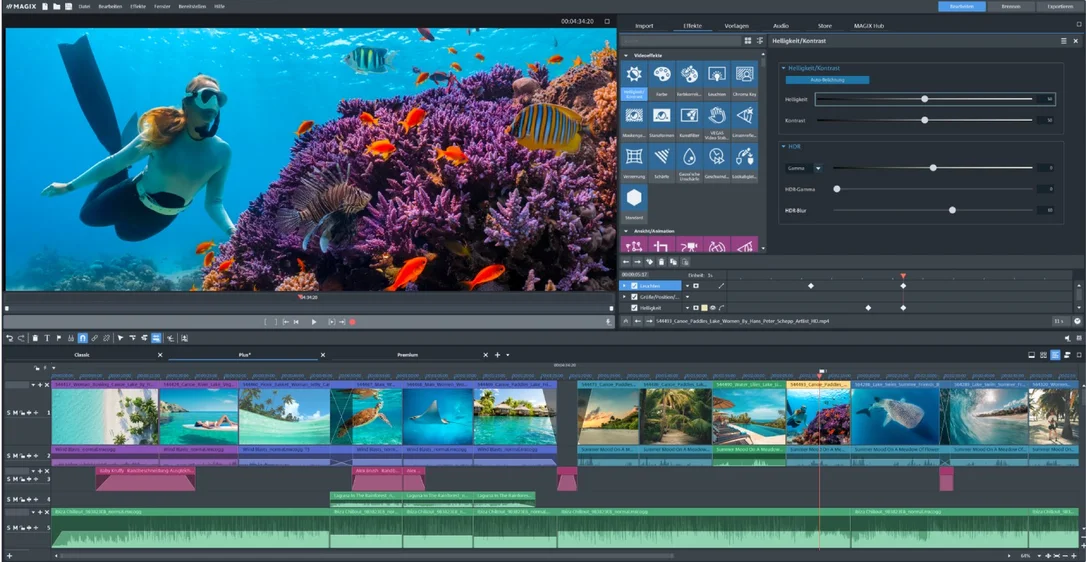The image size is (1086, 562).
Task: Toggle the Helligkeit keyframe row checkbox
Action: pyautogui.click(x=634, y=308)
